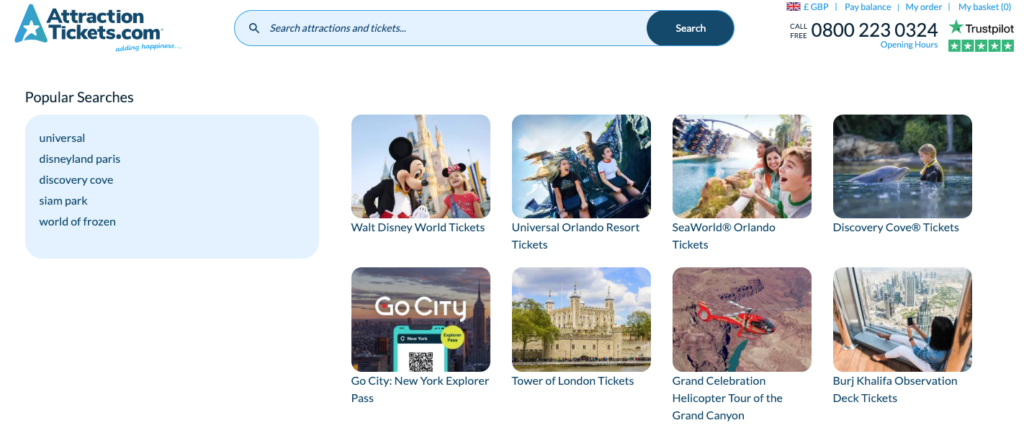This screenshot has width=1024, height=428.
Task: Click the AttractionTickets.com logo
Action: click(x=97, y=27)
